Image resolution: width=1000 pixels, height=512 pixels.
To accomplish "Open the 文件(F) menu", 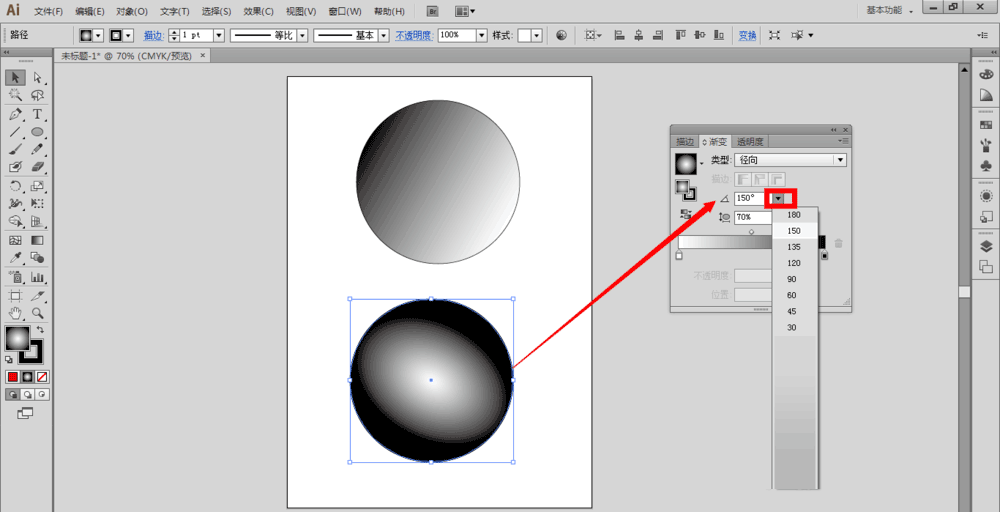I will click(x=48, y=11).
